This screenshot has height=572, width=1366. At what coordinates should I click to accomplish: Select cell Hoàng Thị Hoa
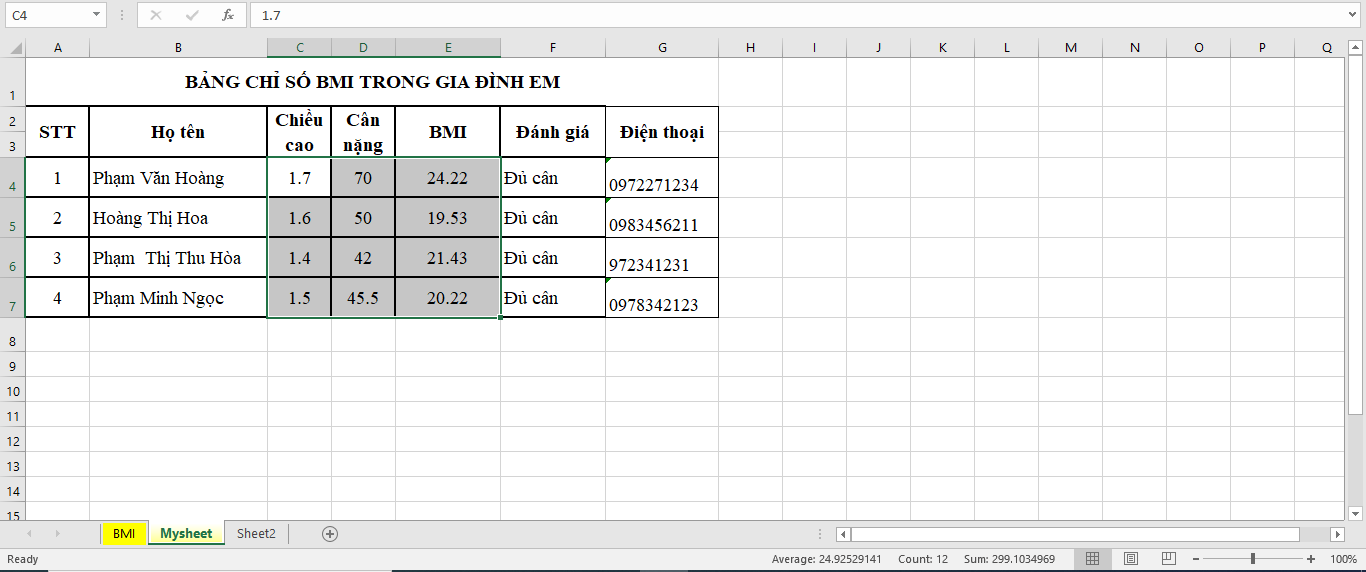click(178, 218)
